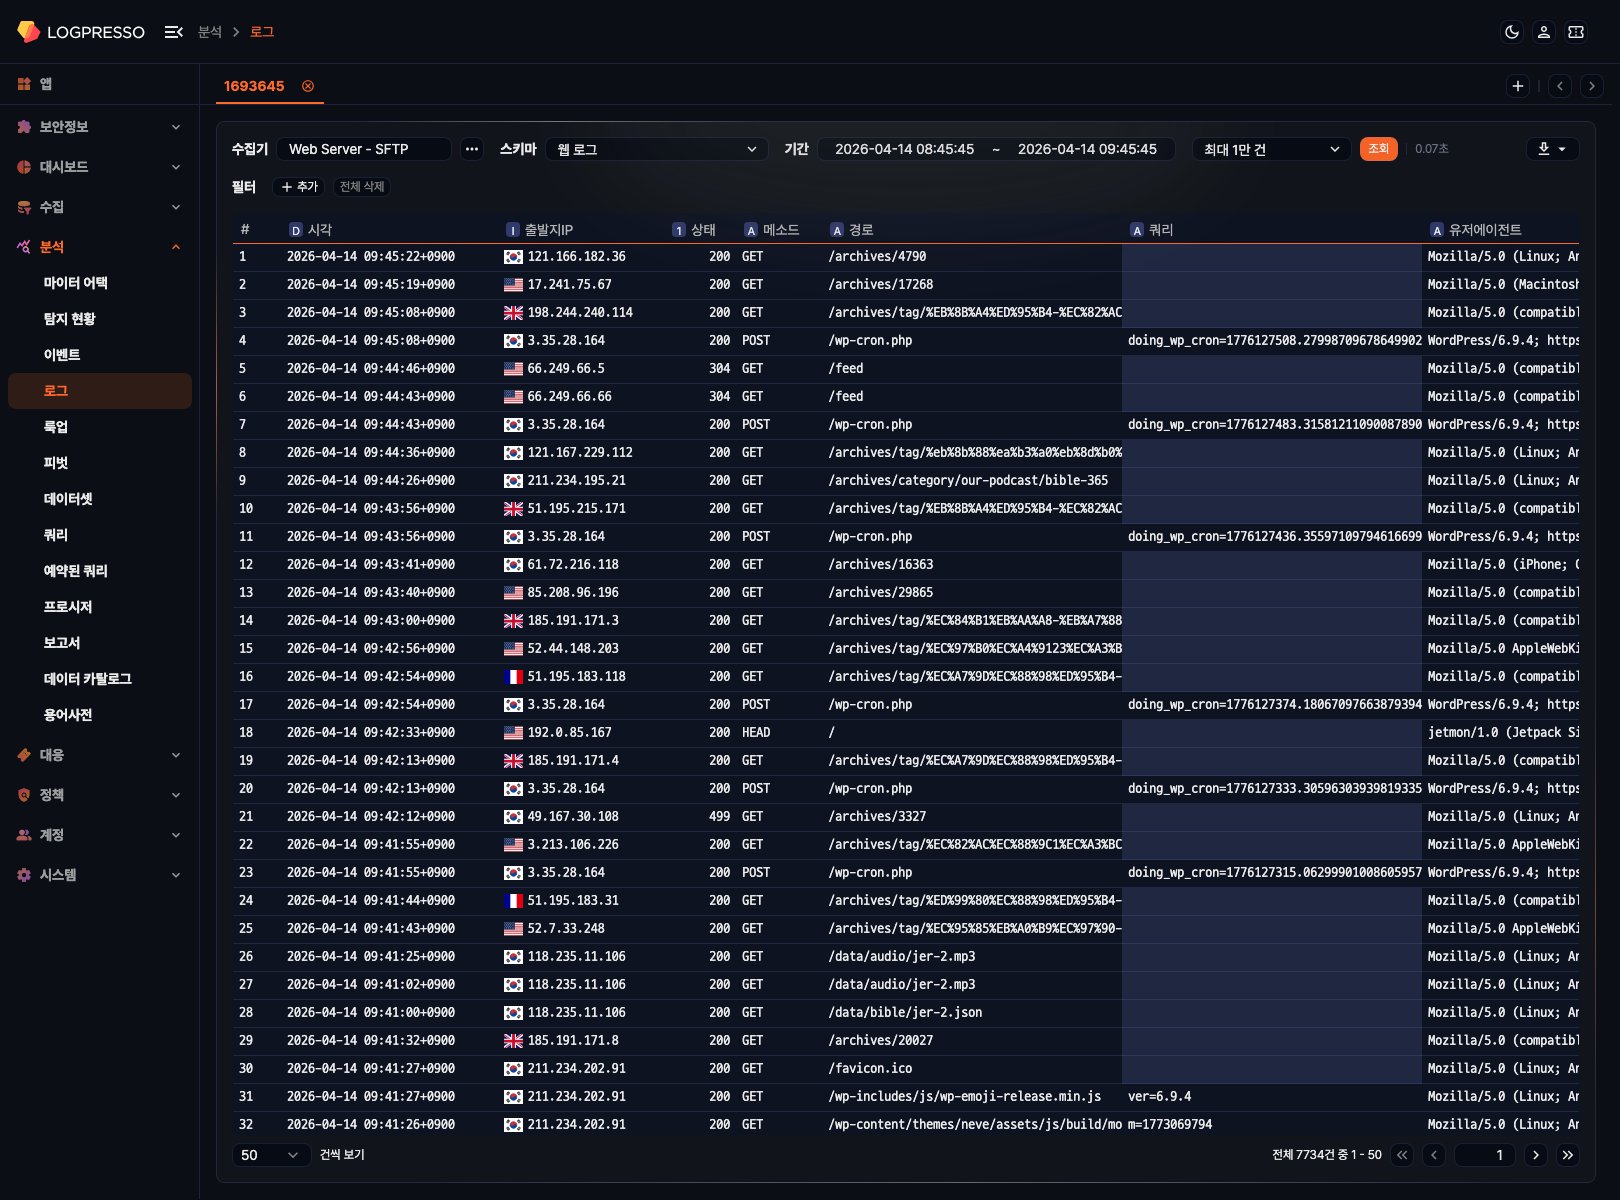Open the user profile icon
This screenshot has height=1200, width=1620.
tap(1544, 32)
